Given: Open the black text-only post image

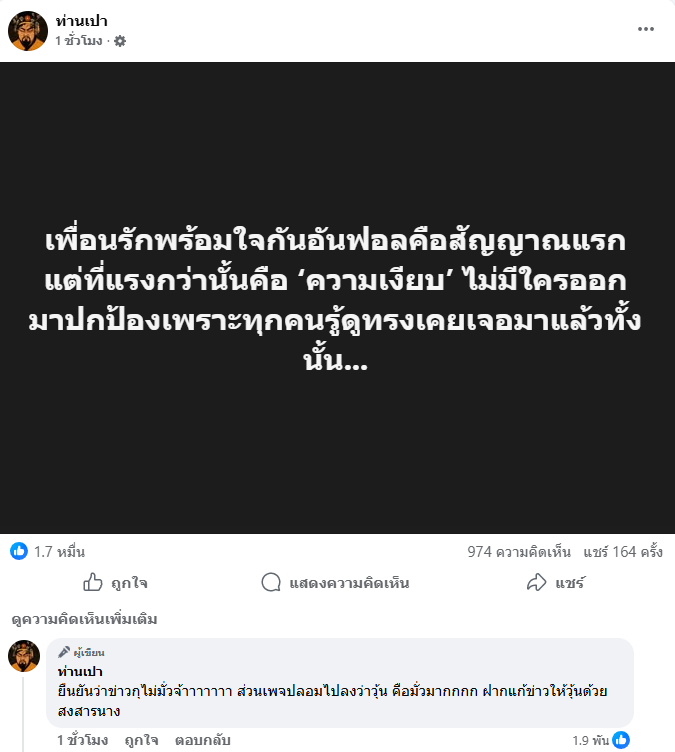Looking at the screenshot, I should (337, 297).
